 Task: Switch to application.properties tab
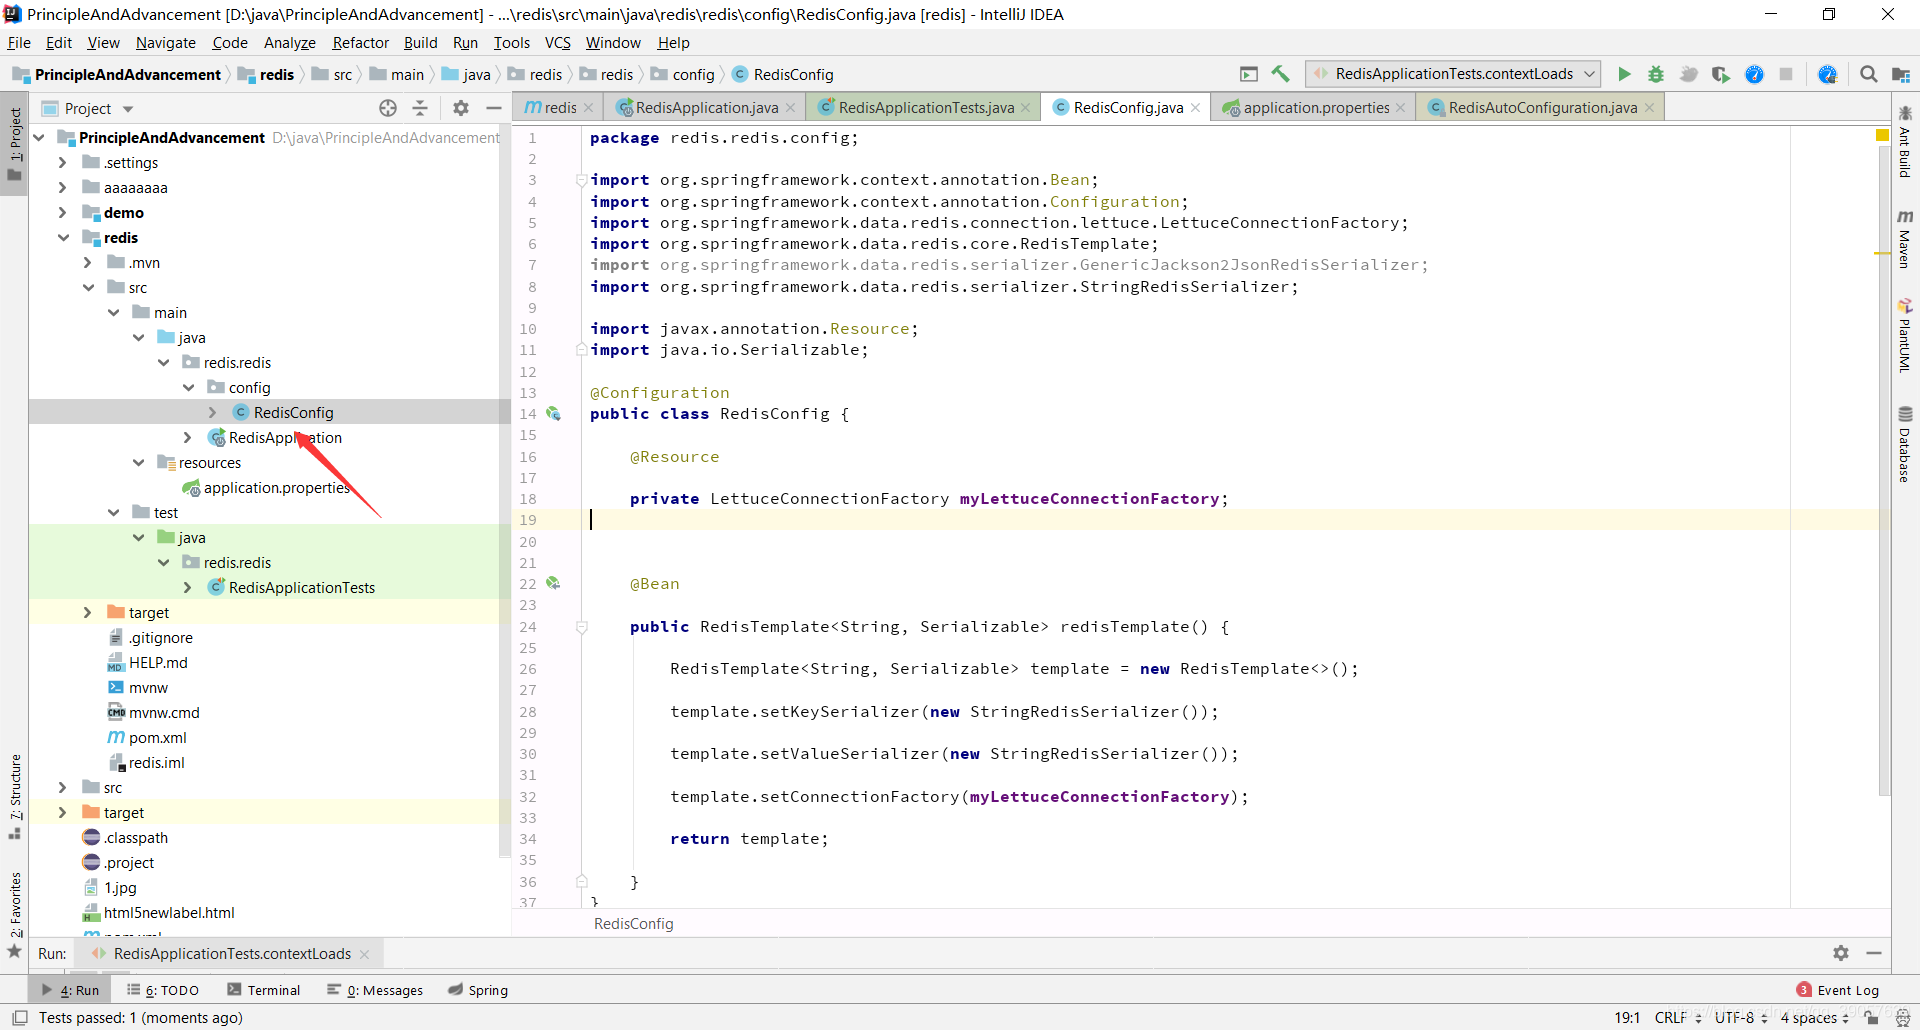click(1316, 108)
